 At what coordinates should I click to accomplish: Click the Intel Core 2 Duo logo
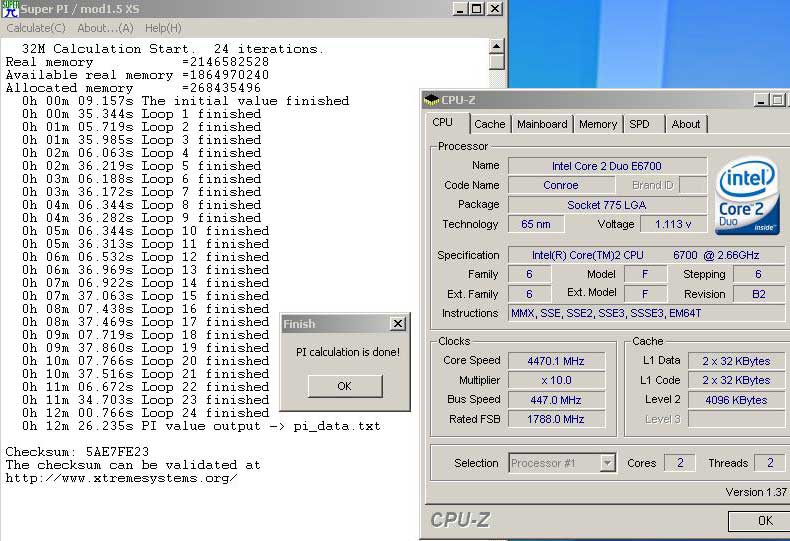tap(747, 196)
